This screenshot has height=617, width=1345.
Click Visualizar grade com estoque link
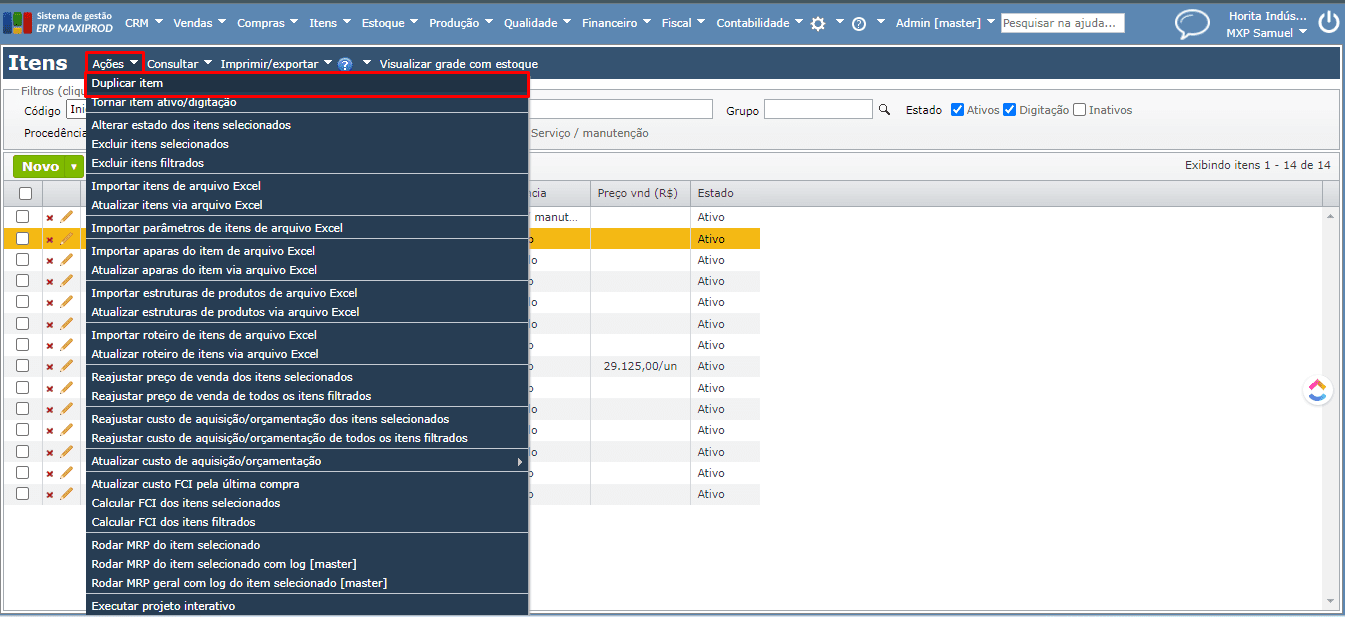[458, 64]
